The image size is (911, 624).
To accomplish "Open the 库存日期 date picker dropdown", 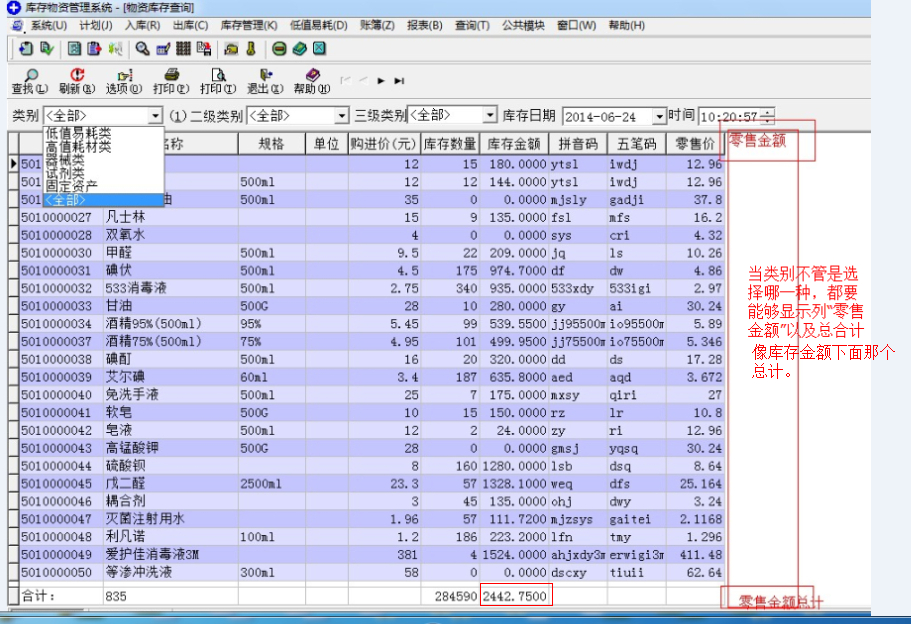I will click(659, 117).
